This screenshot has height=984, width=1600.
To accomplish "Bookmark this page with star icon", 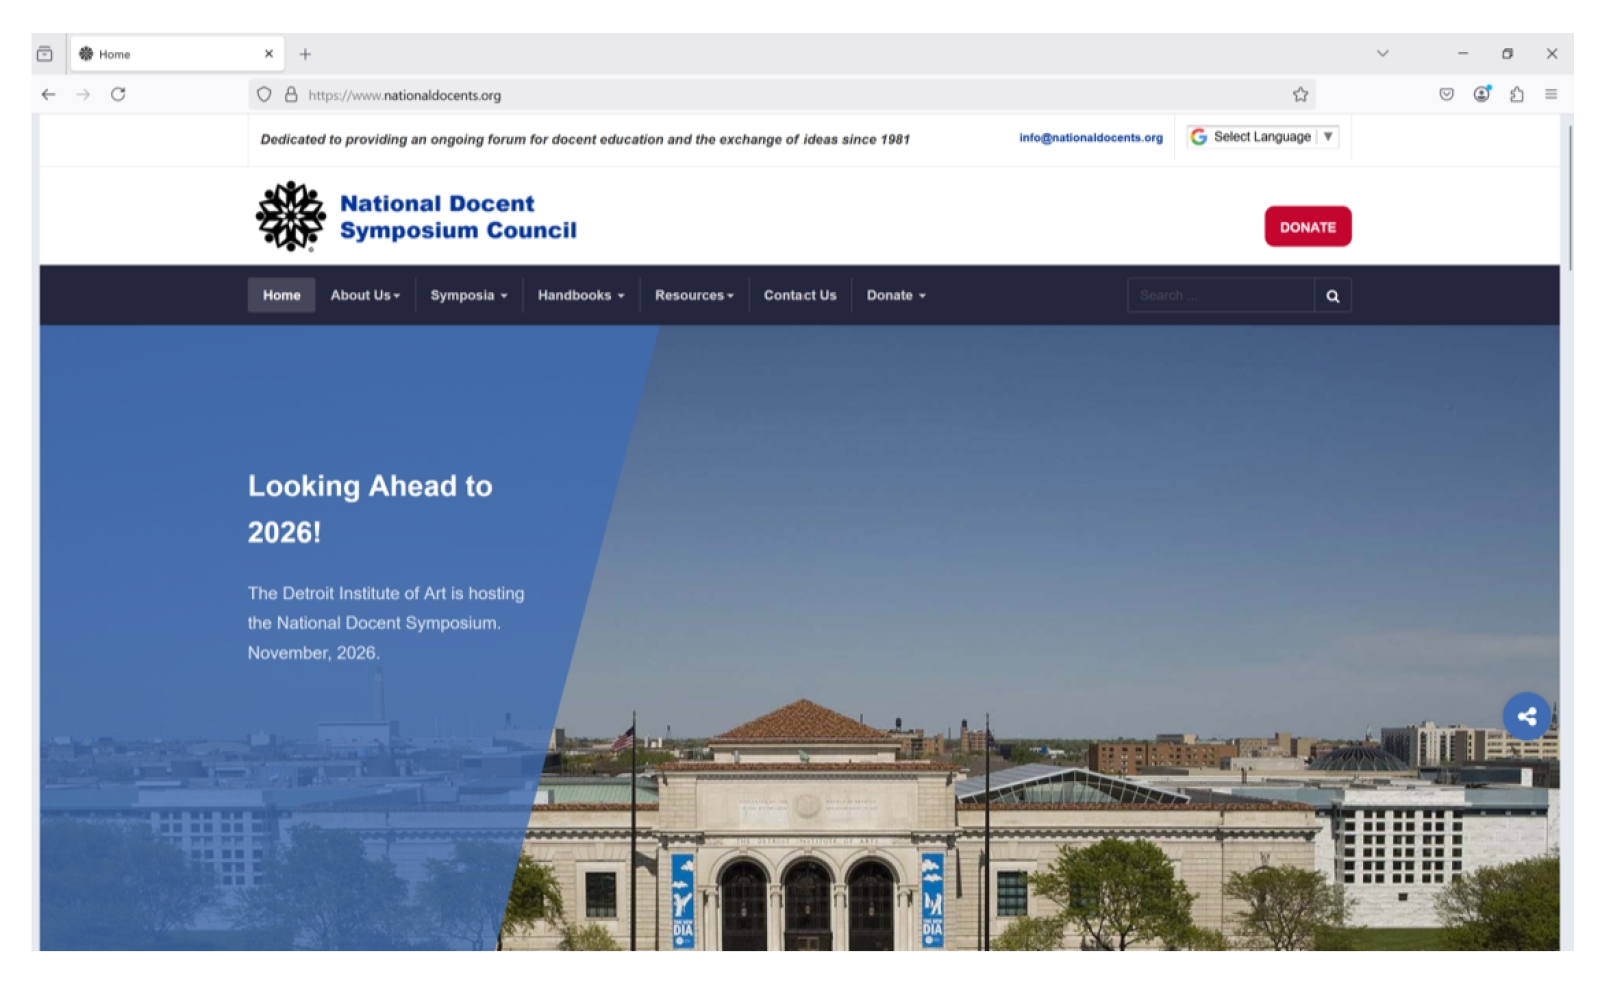I will click(x=1300, y=95).
